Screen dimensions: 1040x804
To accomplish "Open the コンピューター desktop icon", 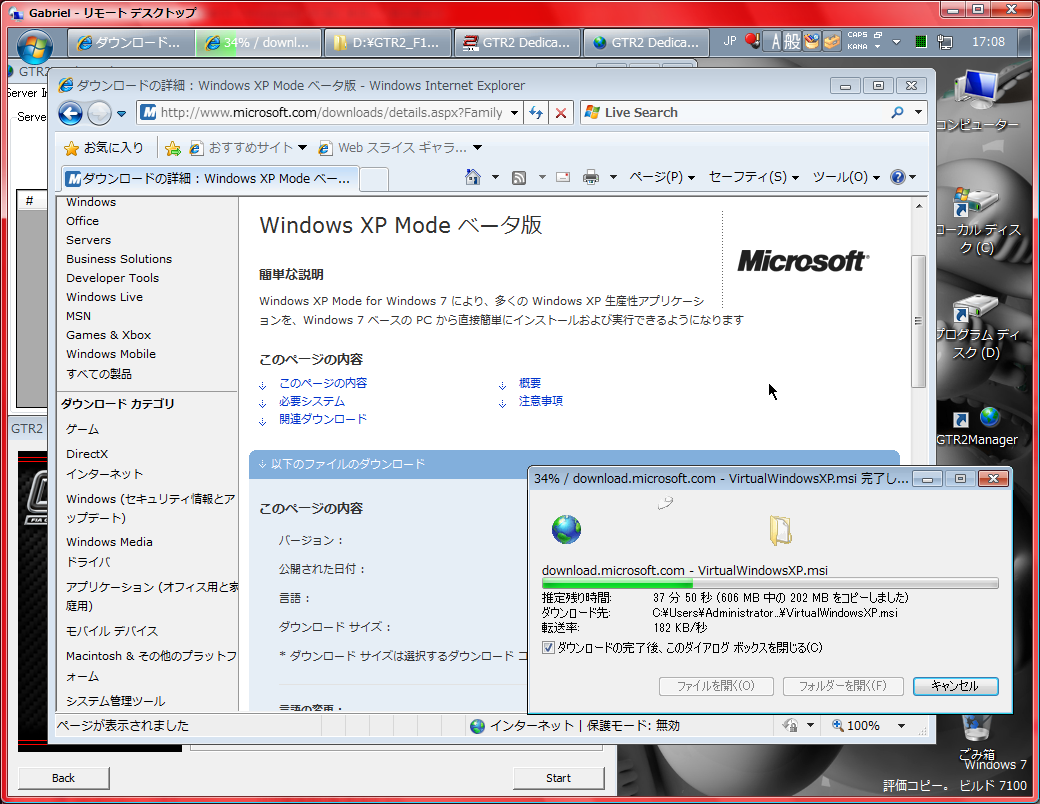I will click(977, 100).
